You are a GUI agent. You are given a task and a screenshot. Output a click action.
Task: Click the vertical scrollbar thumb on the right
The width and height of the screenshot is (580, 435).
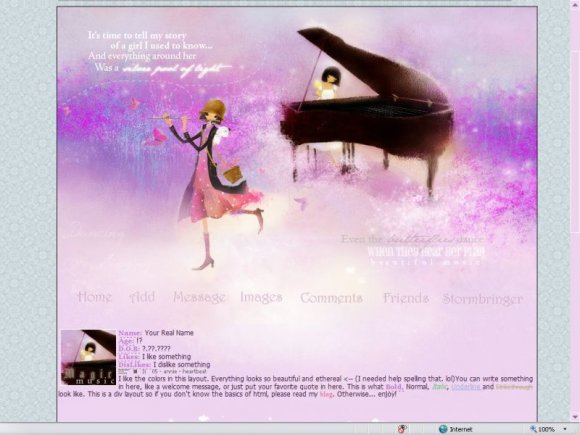[x=576, y=141]
